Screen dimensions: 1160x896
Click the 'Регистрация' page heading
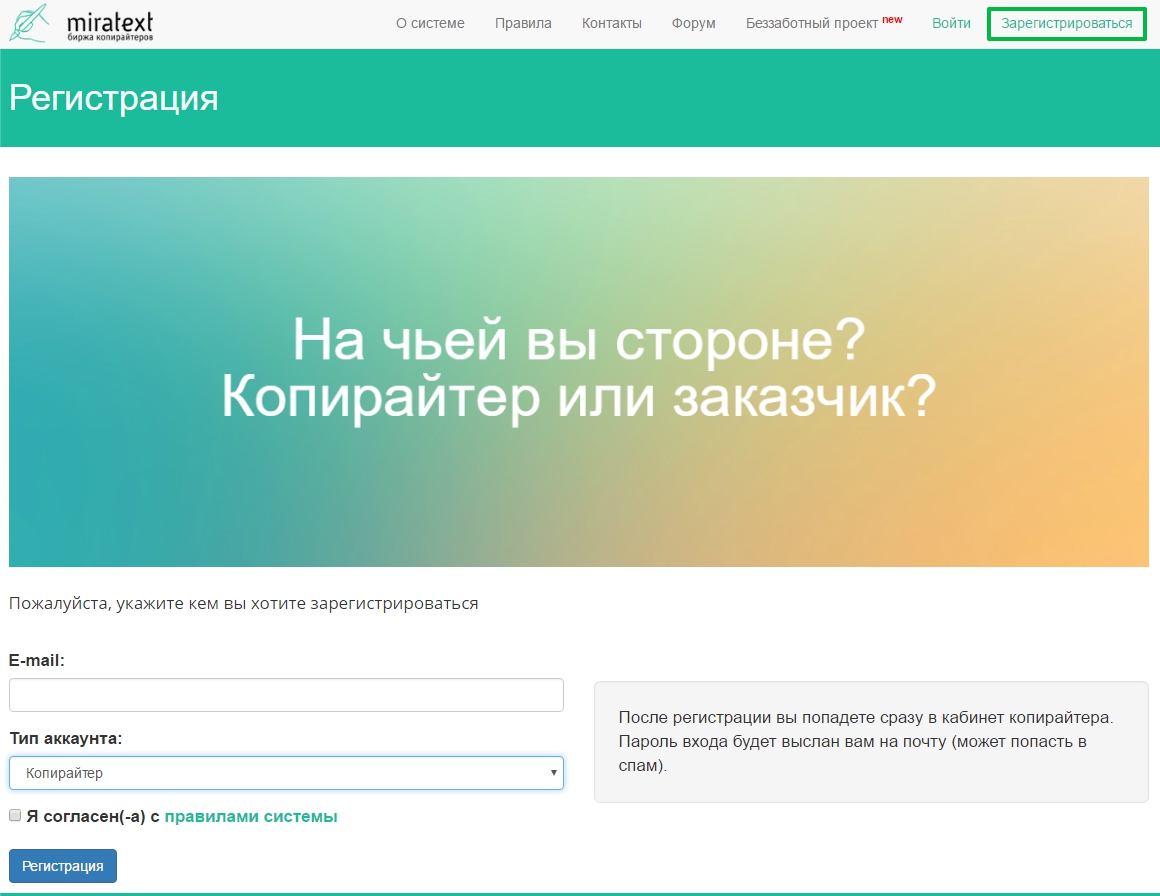pos(114,98)
